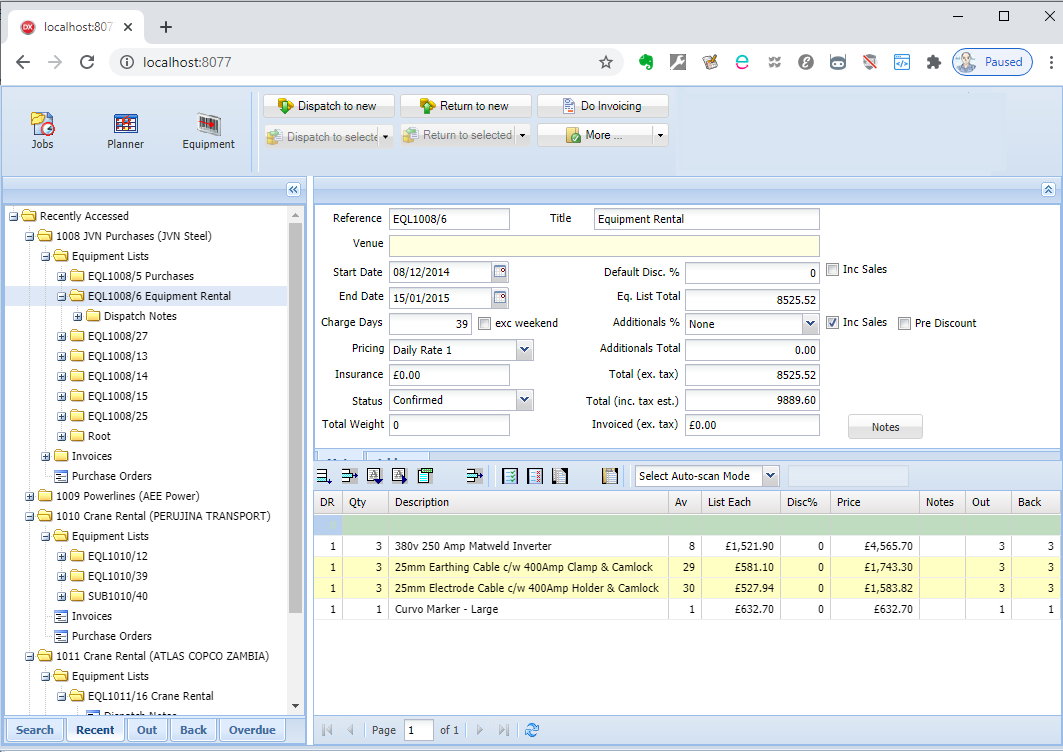This screenshot has height=752, width=1063.
Task: Open the Pricing dropdown
Action: tap(525, 350)
